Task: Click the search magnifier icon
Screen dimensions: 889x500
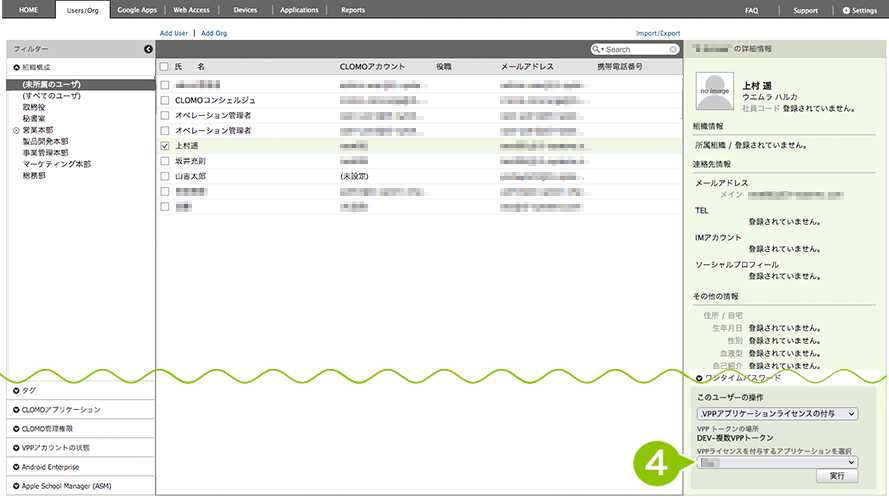Action: click(x=597, y=49)
